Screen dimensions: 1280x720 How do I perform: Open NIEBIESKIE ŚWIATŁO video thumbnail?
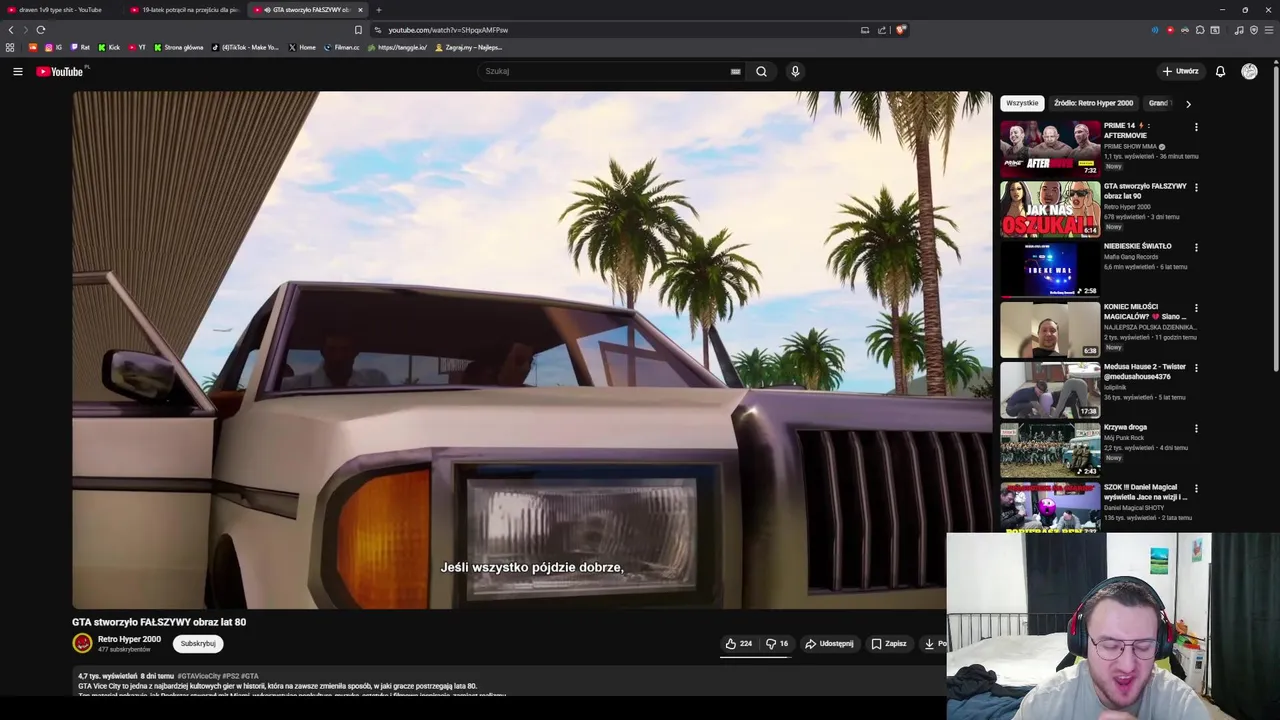point(1050,268)
